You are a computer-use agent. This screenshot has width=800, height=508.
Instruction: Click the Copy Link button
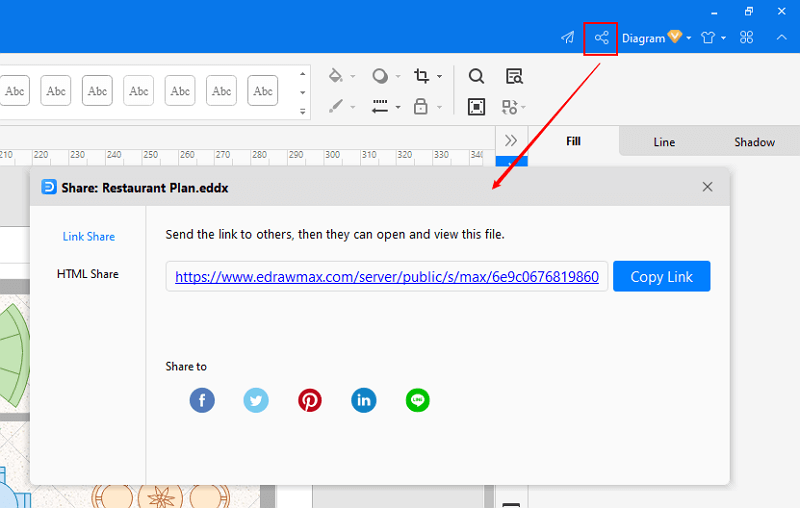click(661, 276)
